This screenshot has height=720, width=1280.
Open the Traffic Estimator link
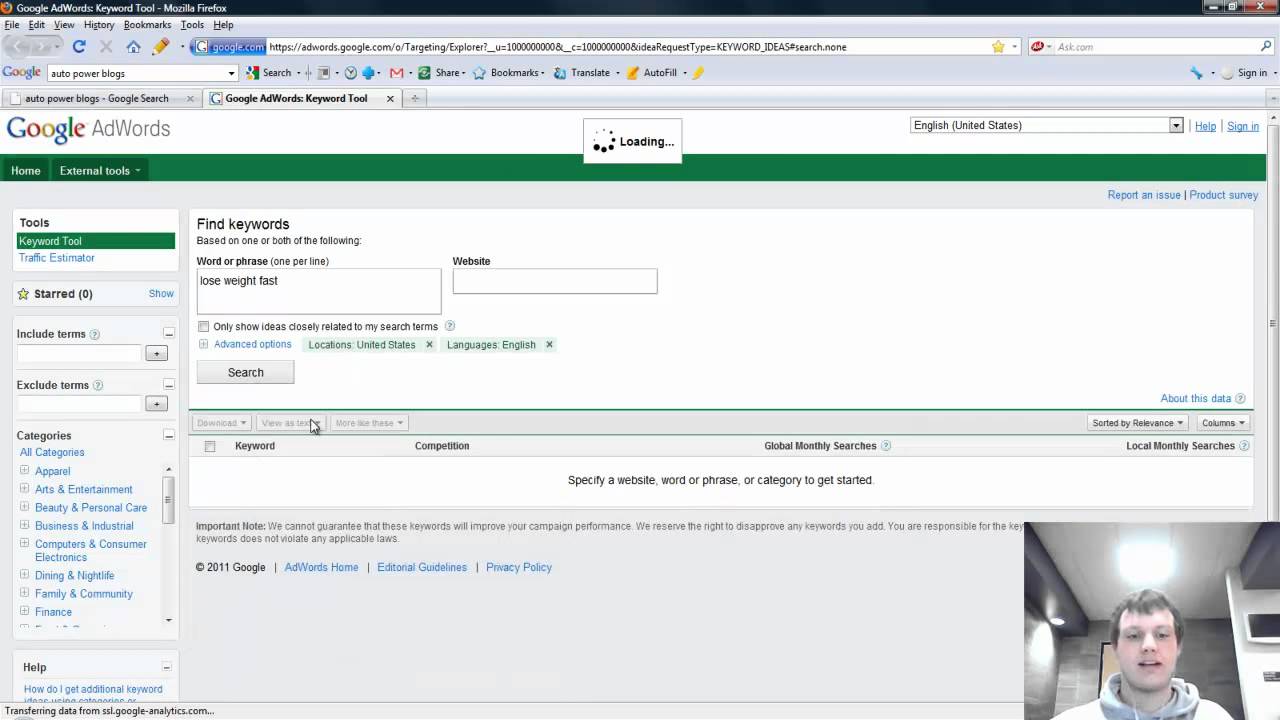[57, 258]
